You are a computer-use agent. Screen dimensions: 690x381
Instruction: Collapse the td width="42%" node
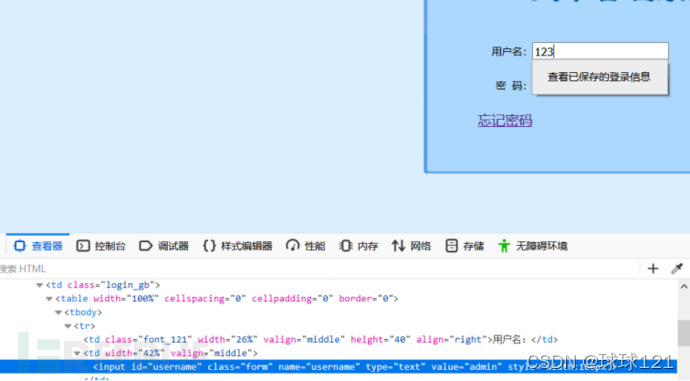[x=77, y=353]
